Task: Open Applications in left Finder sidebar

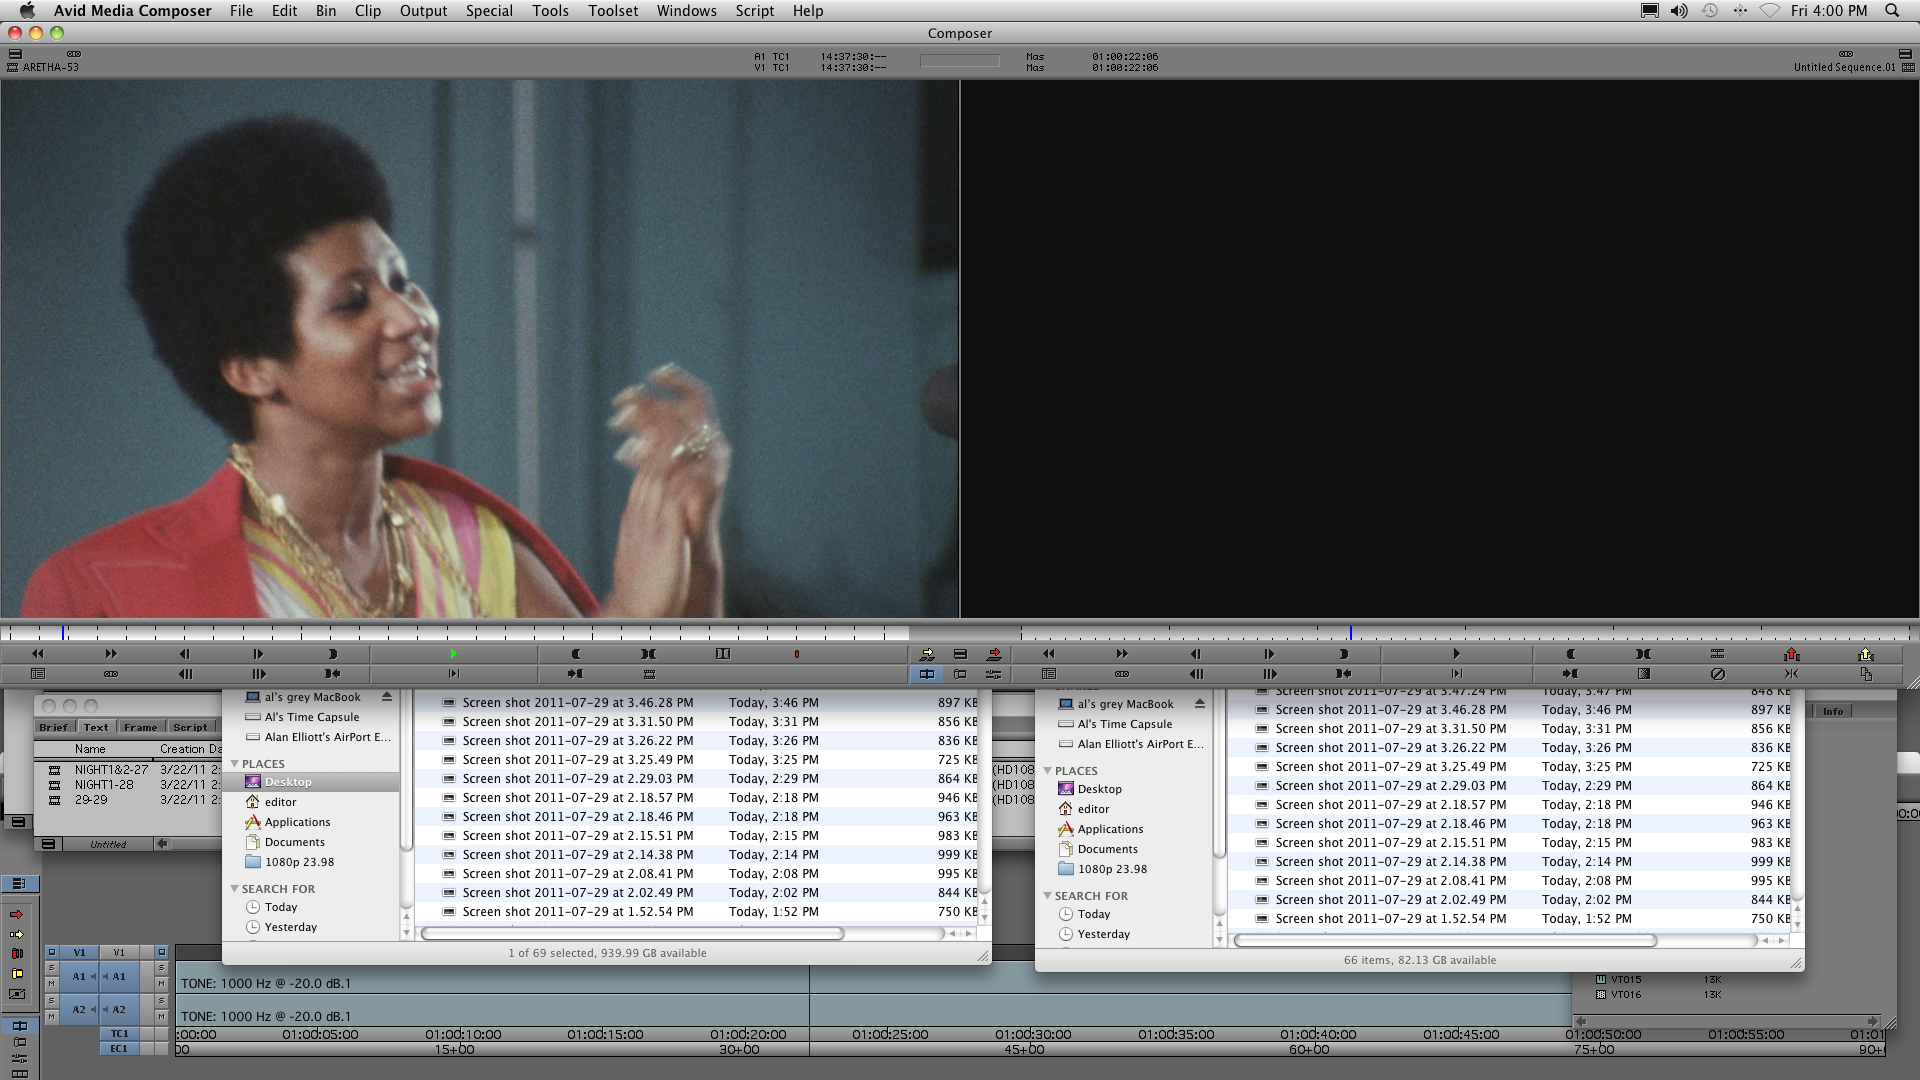Action: tap(297, 822)
